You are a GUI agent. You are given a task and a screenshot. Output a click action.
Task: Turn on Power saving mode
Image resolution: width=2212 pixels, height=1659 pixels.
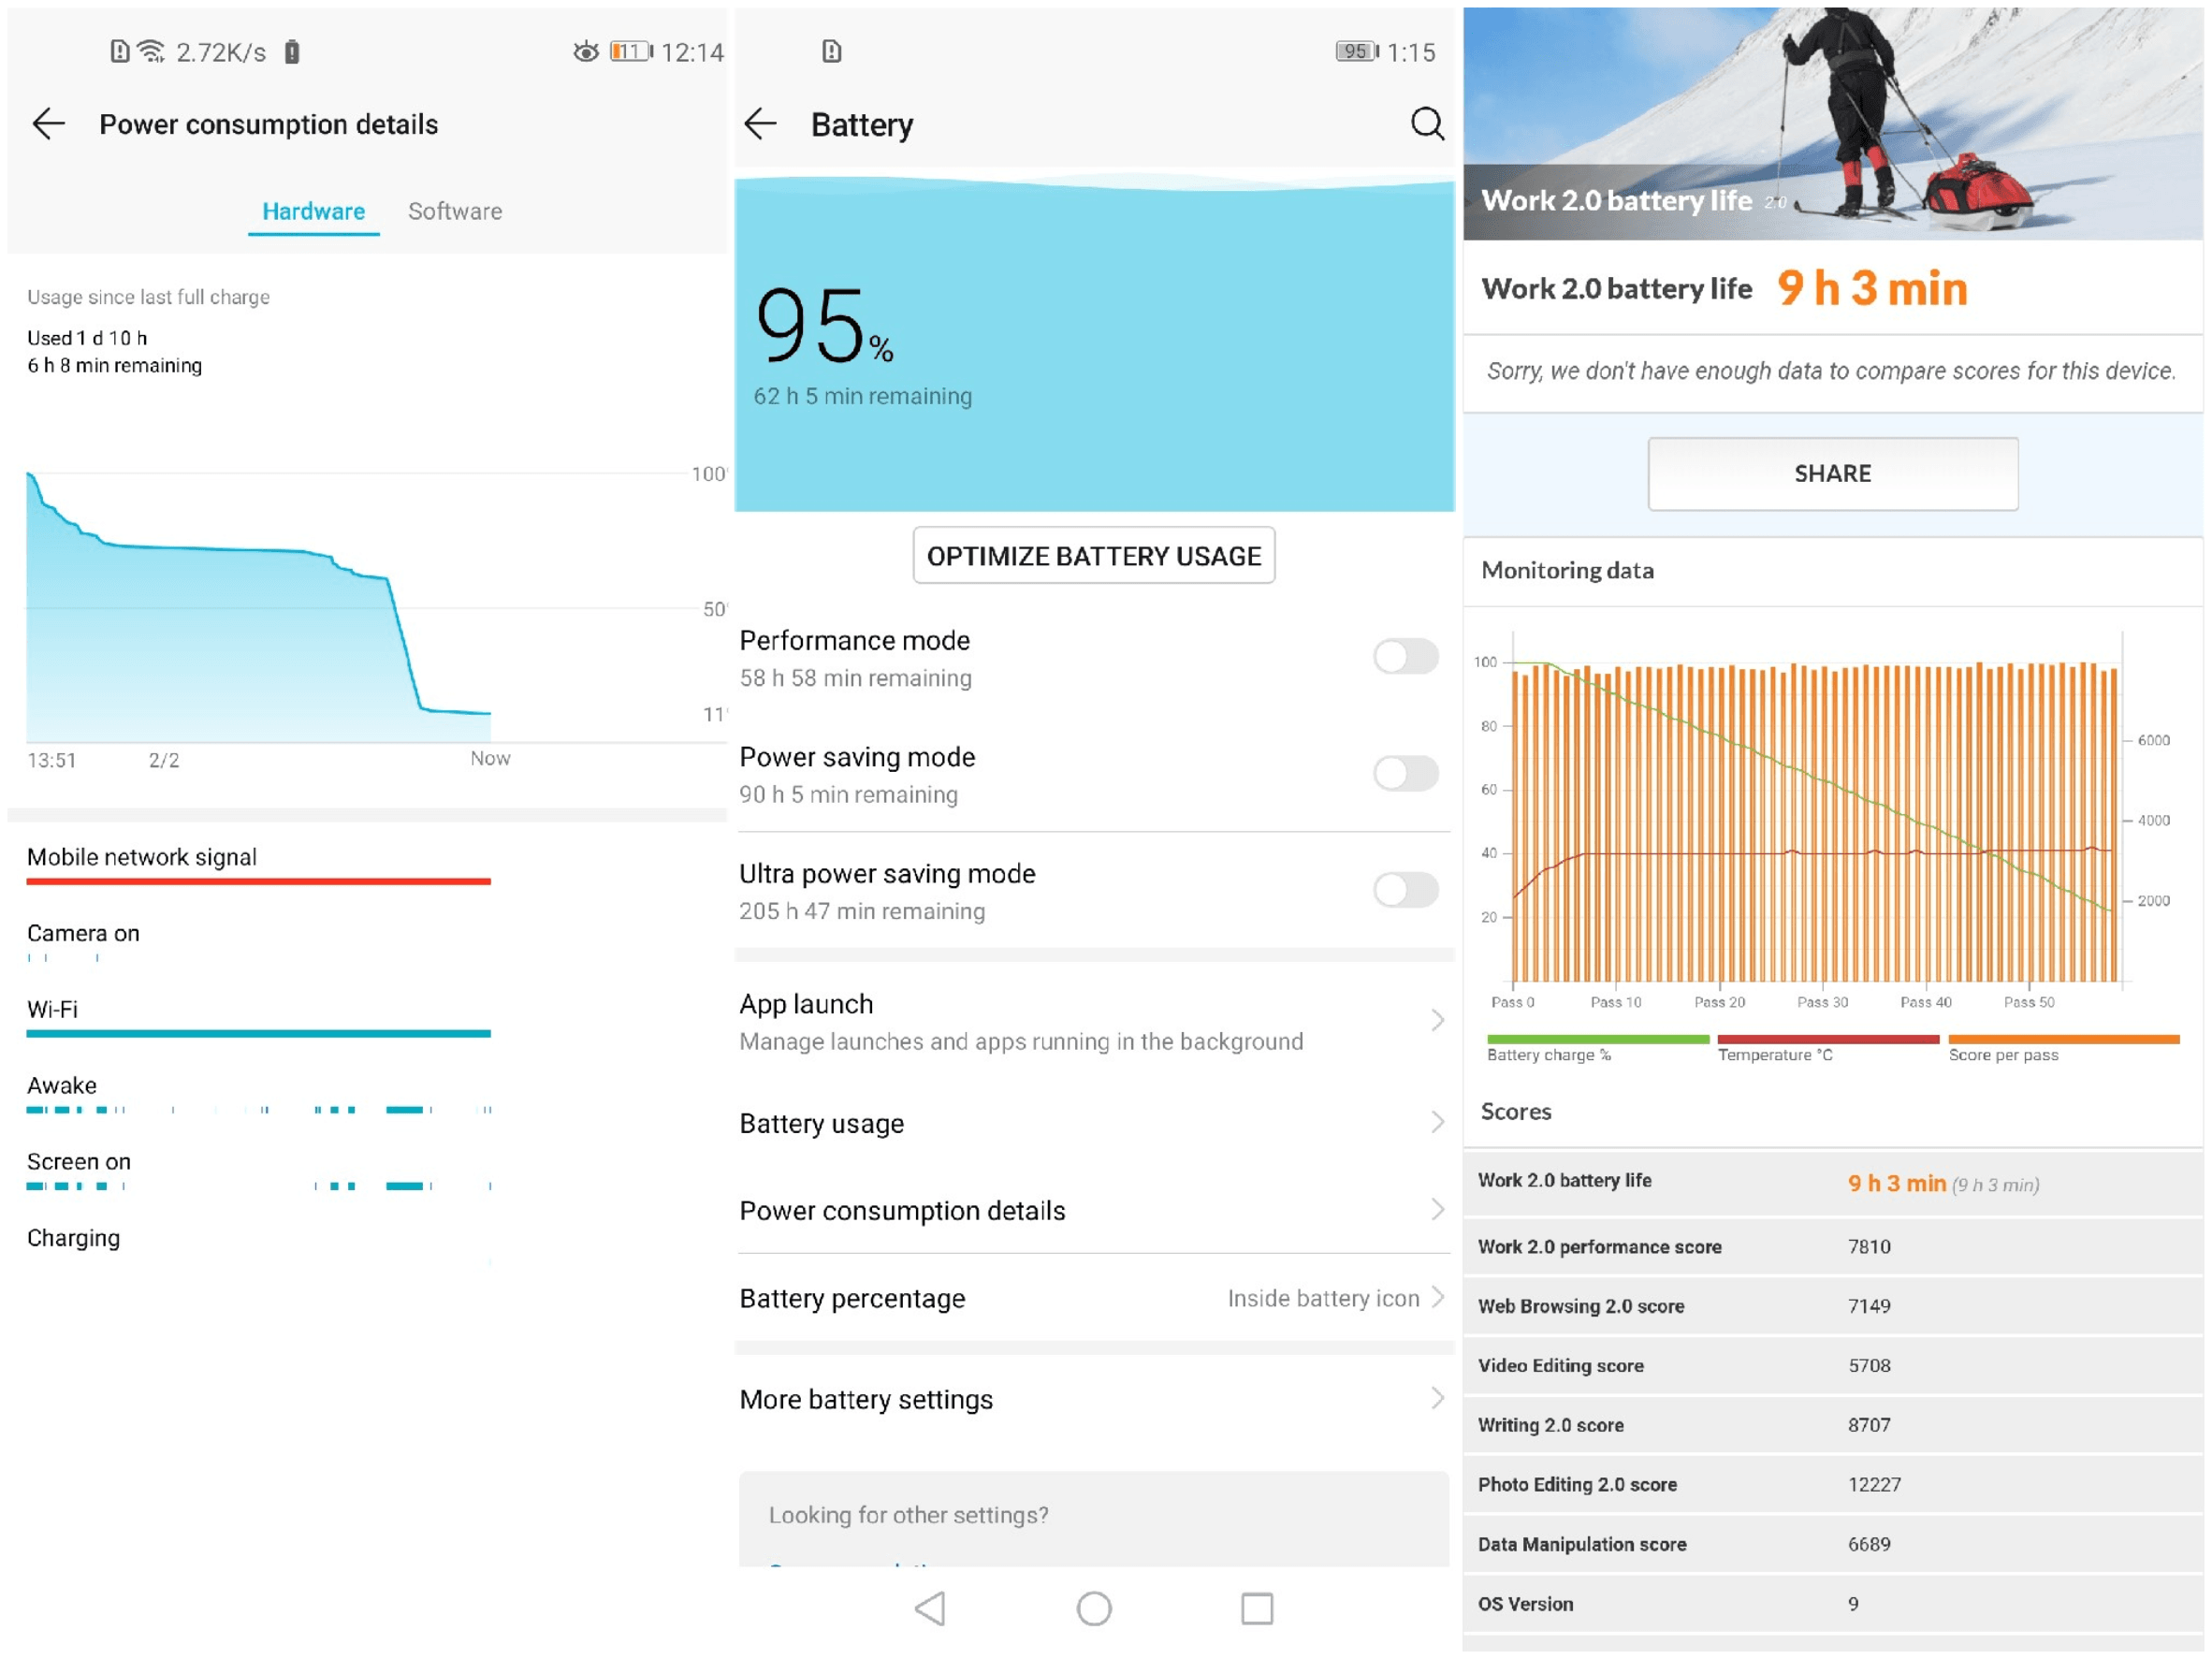tap(1405, 773)
